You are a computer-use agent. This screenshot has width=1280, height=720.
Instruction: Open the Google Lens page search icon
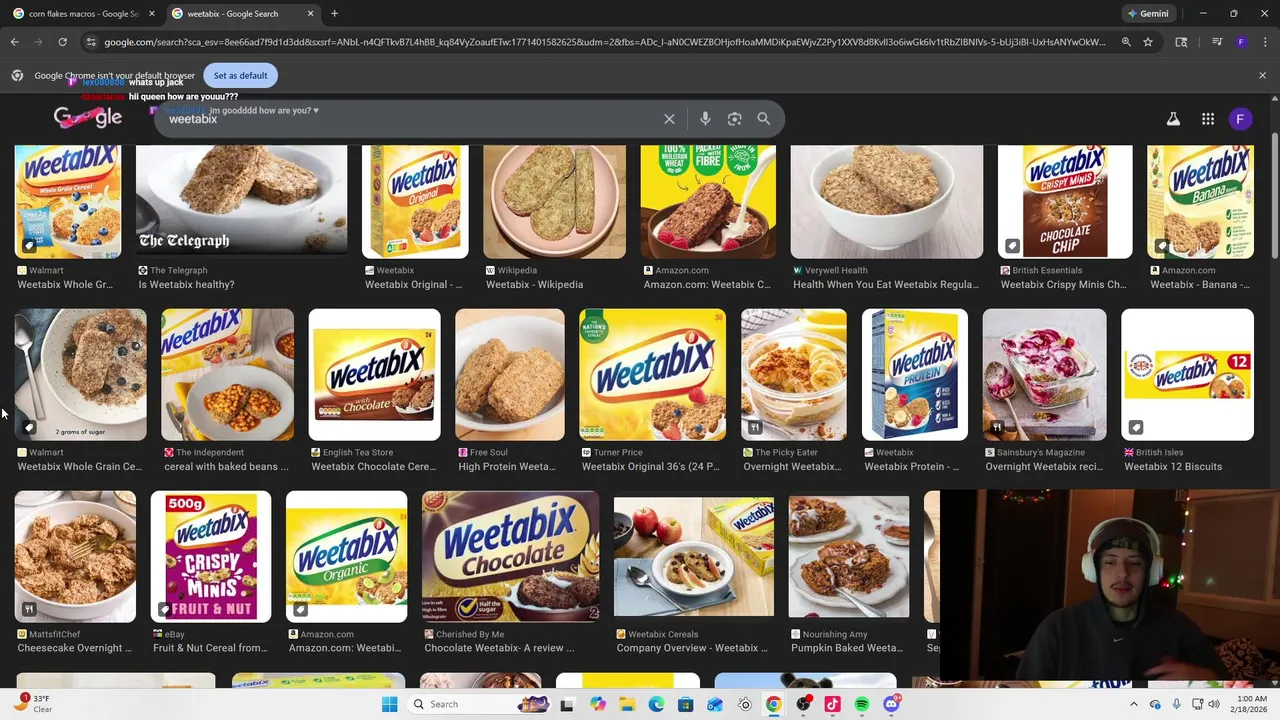click(x=1181, y=42)
